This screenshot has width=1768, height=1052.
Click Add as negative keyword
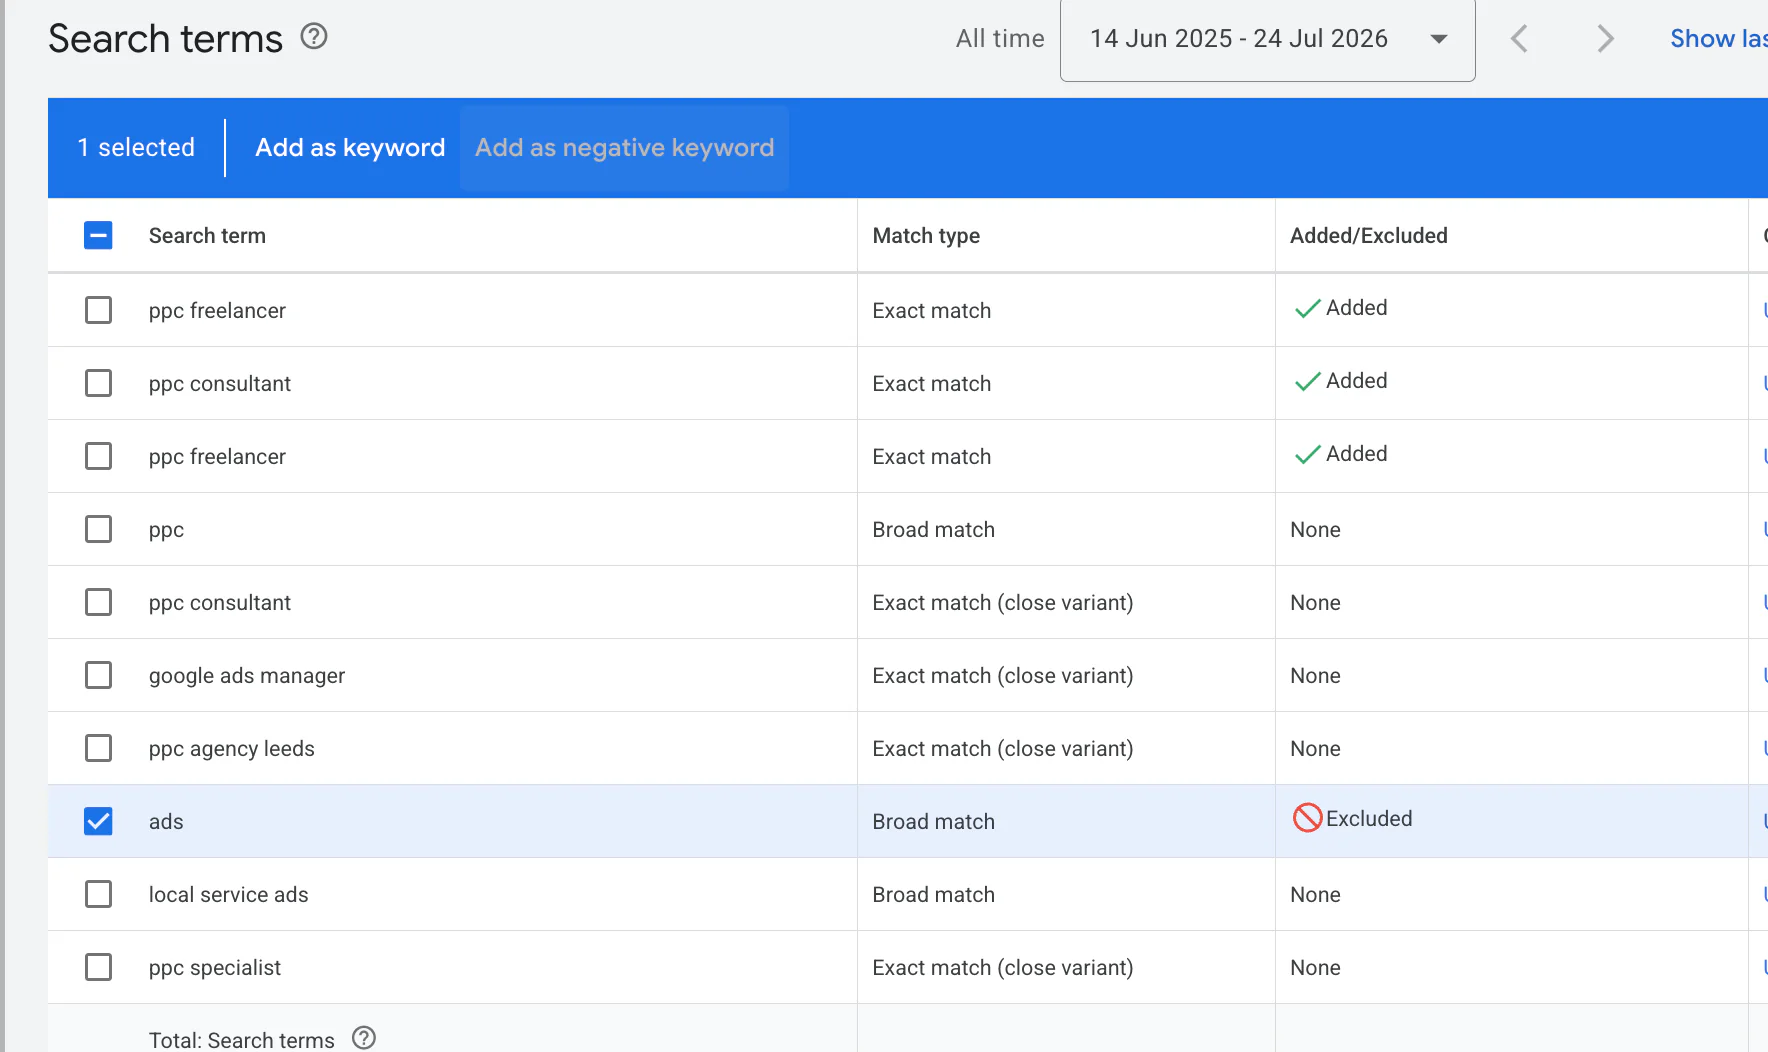624,147
